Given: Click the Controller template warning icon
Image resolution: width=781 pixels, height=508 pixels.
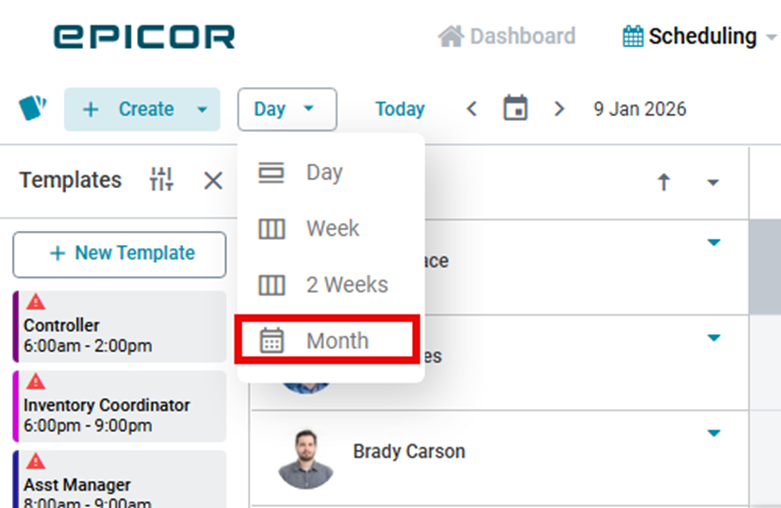Looking at the screenshot, I should 36,301.
